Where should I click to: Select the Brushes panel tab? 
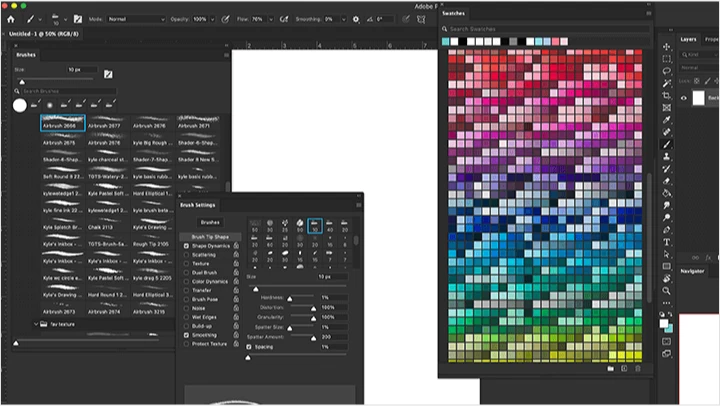pos(26,55)
